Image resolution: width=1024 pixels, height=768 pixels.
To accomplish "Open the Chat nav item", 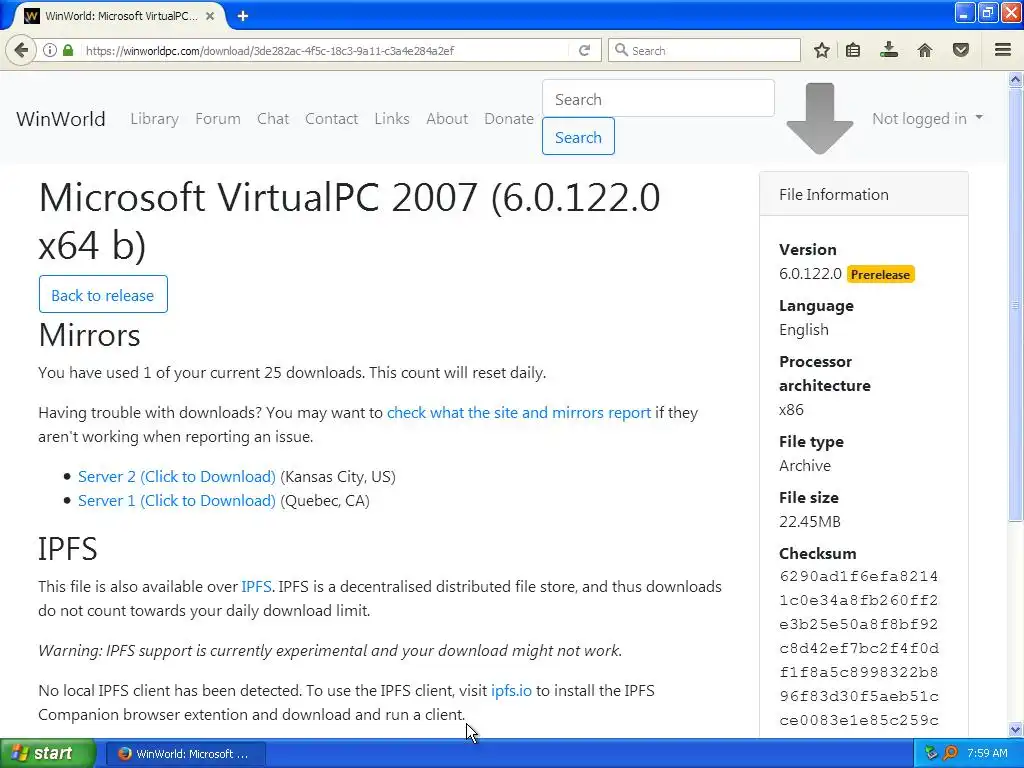I will 273,119.
